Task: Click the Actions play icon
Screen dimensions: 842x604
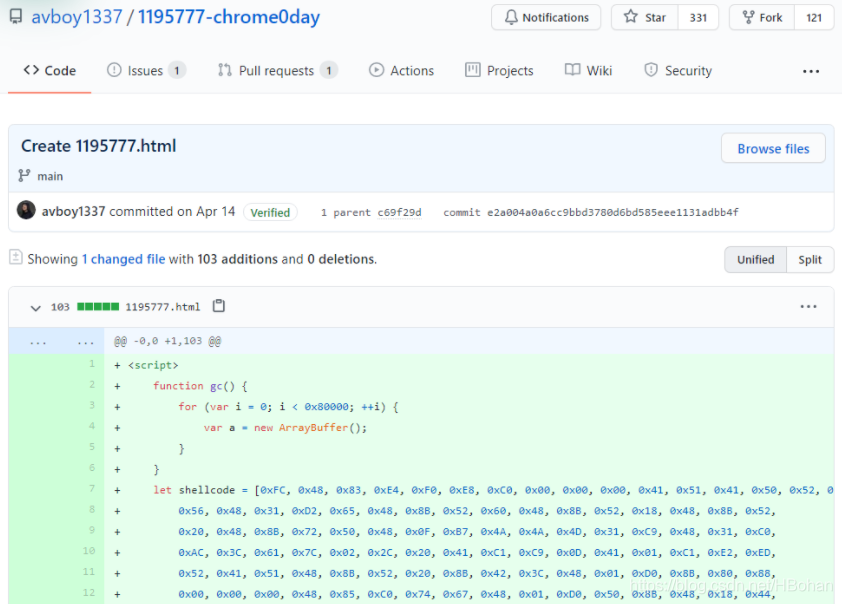Action: pos(376,70)
